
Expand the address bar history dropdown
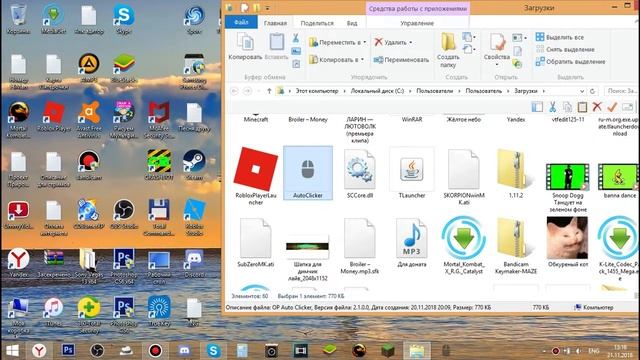click(582, 91)
